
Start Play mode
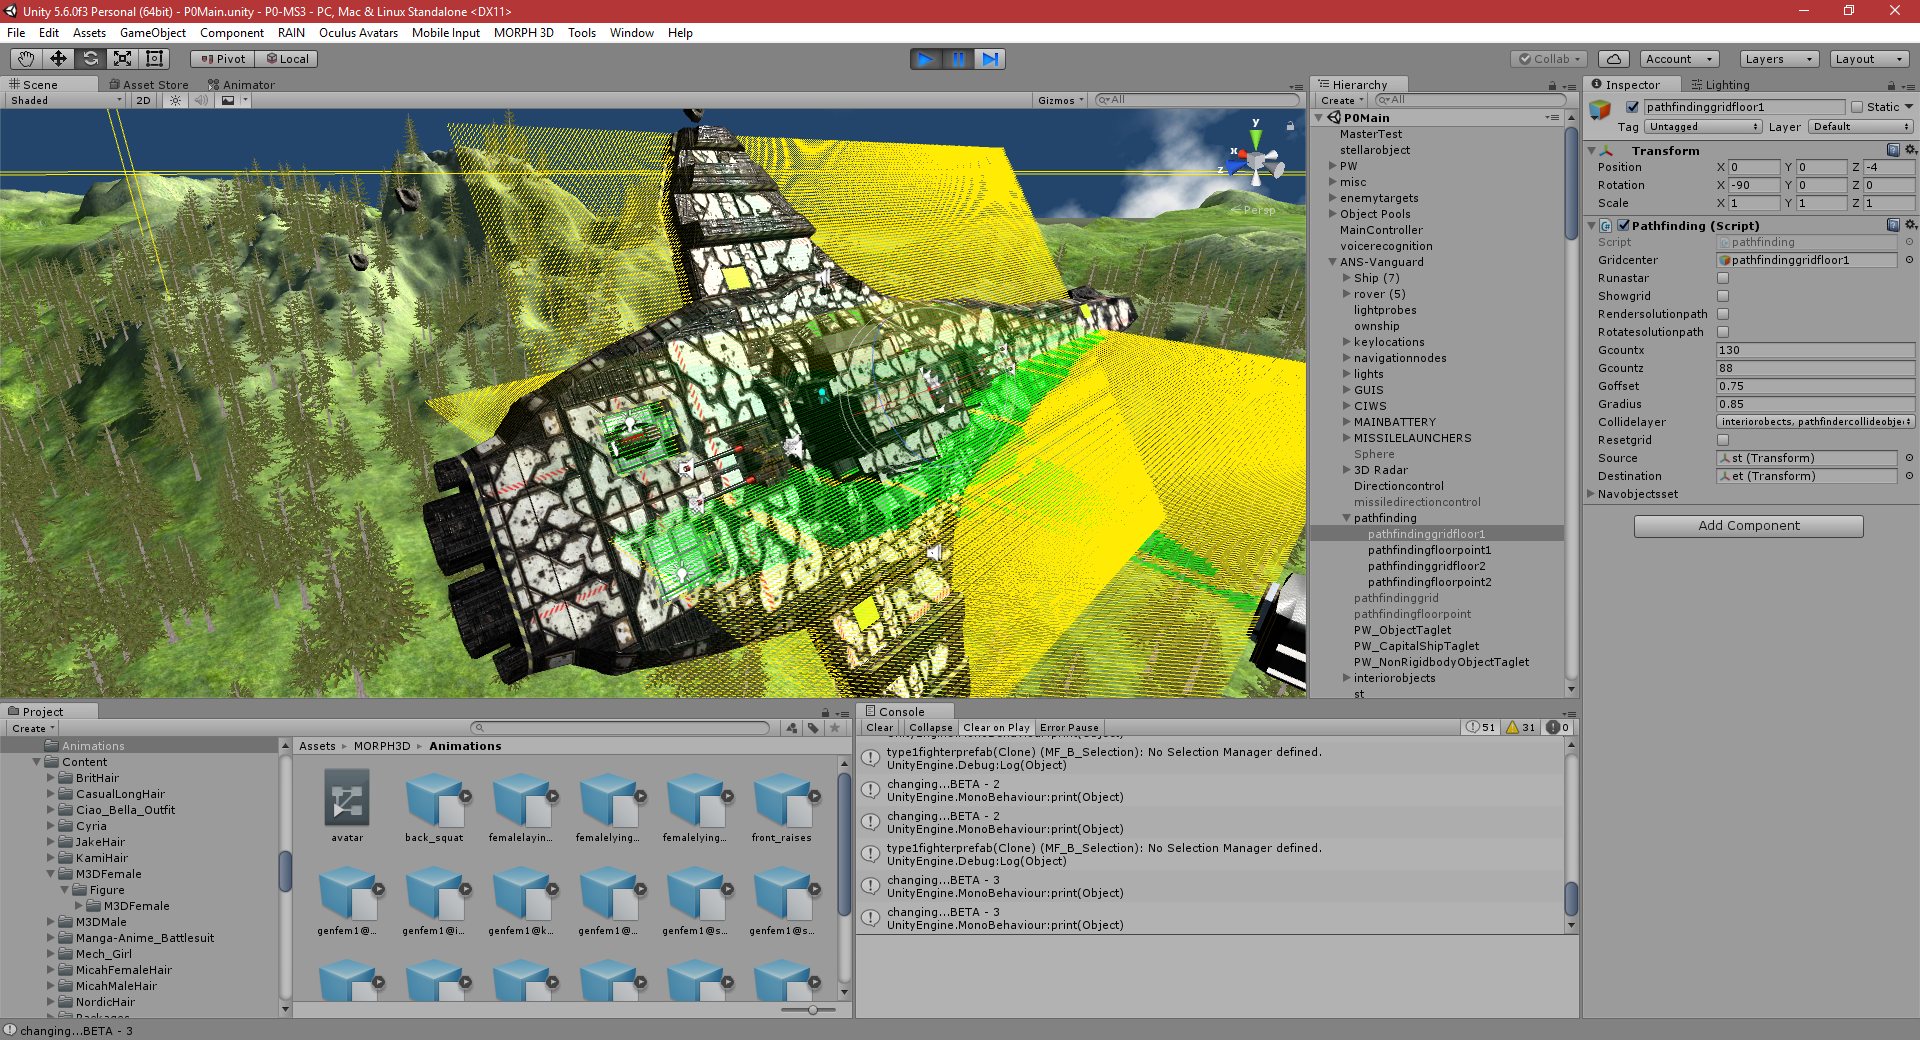coord(926,59)
